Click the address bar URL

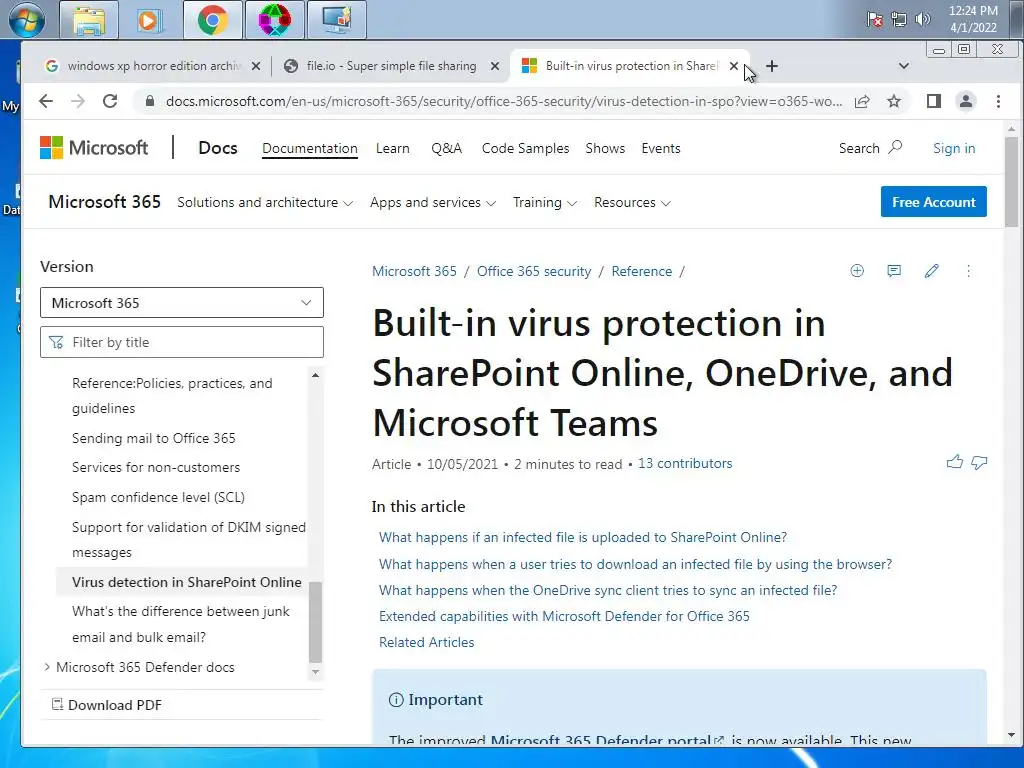coord(503,101)
